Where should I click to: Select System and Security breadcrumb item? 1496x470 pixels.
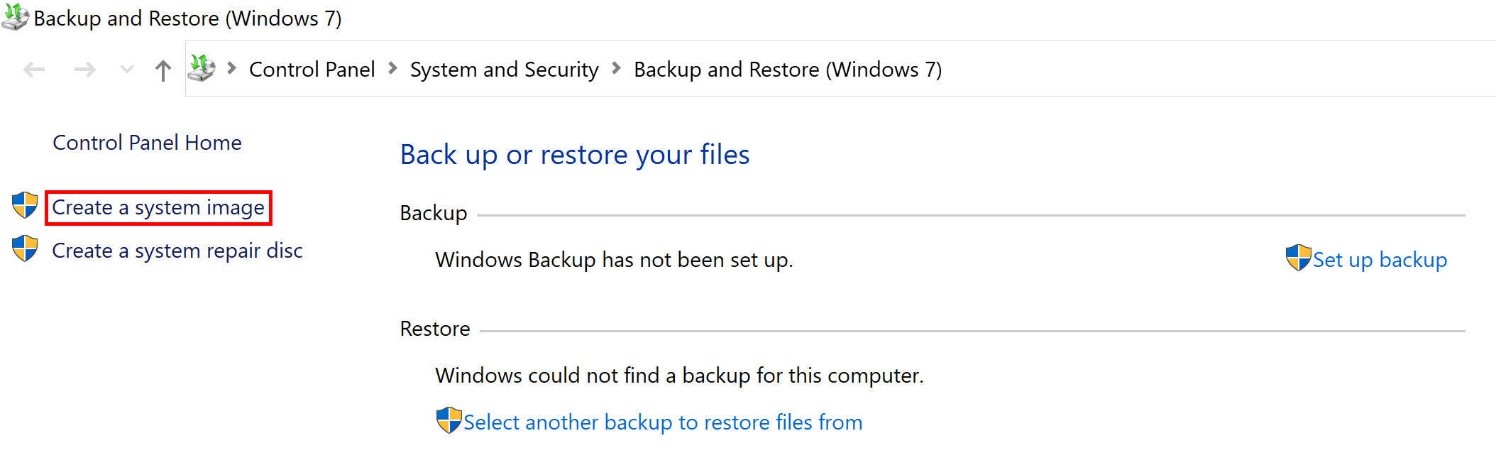tap(504, 69)
